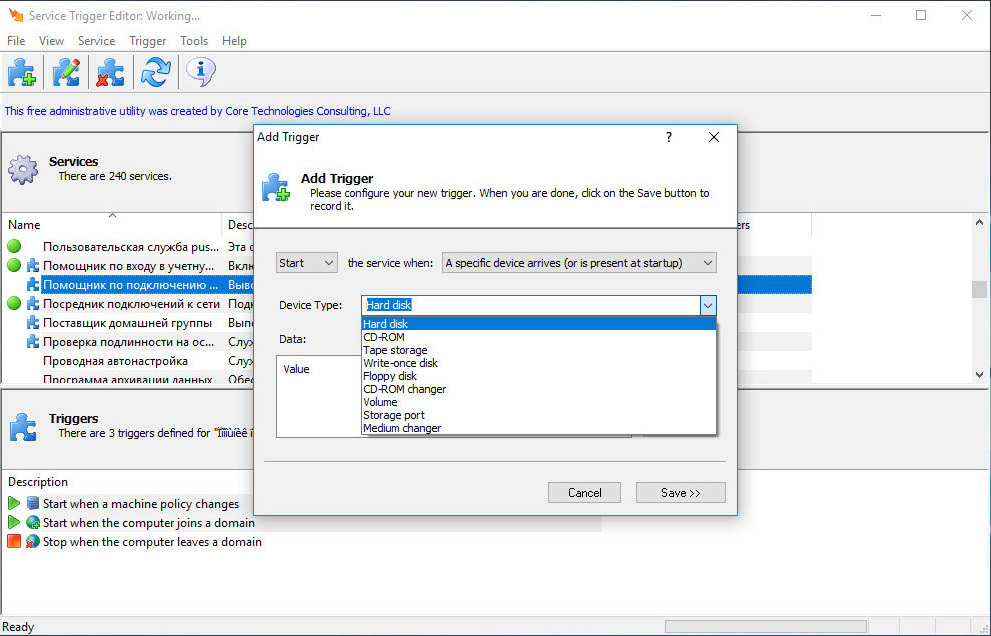Viewport: 991px width, 636px height.
Task: Pick CD-ROM changer from list
Action: (538, 389)
